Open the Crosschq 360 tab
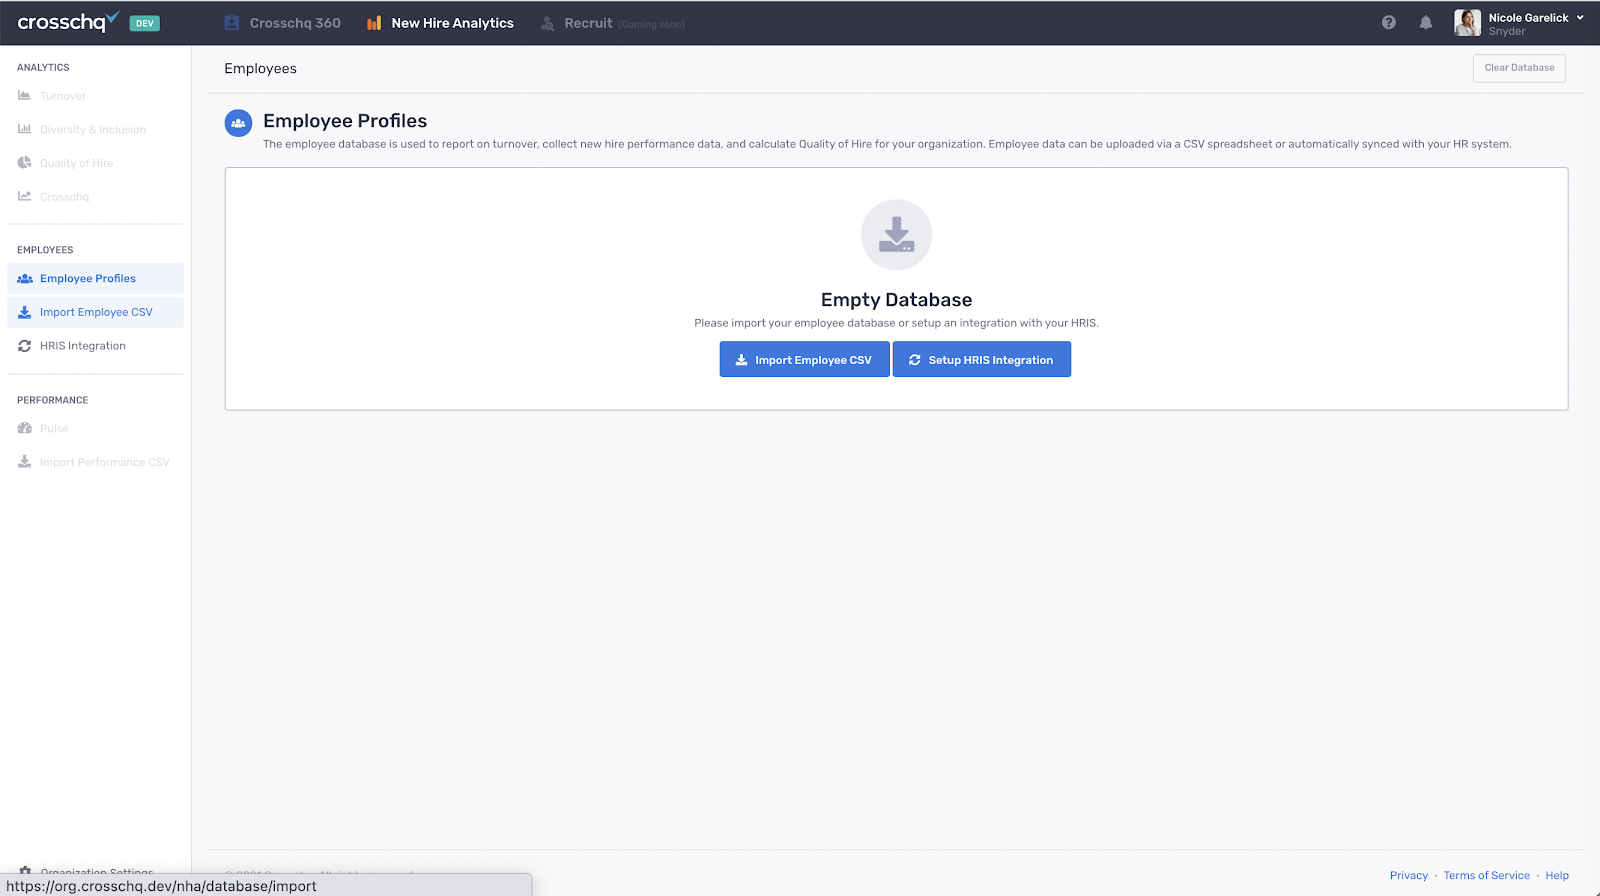The height and width of the screenshot is (896, 1600). 283,23
